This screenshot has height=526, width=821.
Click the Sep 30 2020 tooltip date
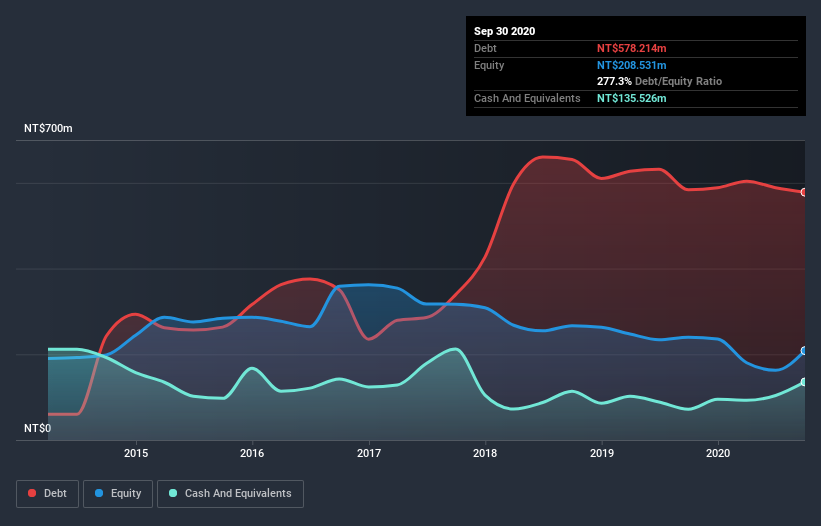coord(505,31)
